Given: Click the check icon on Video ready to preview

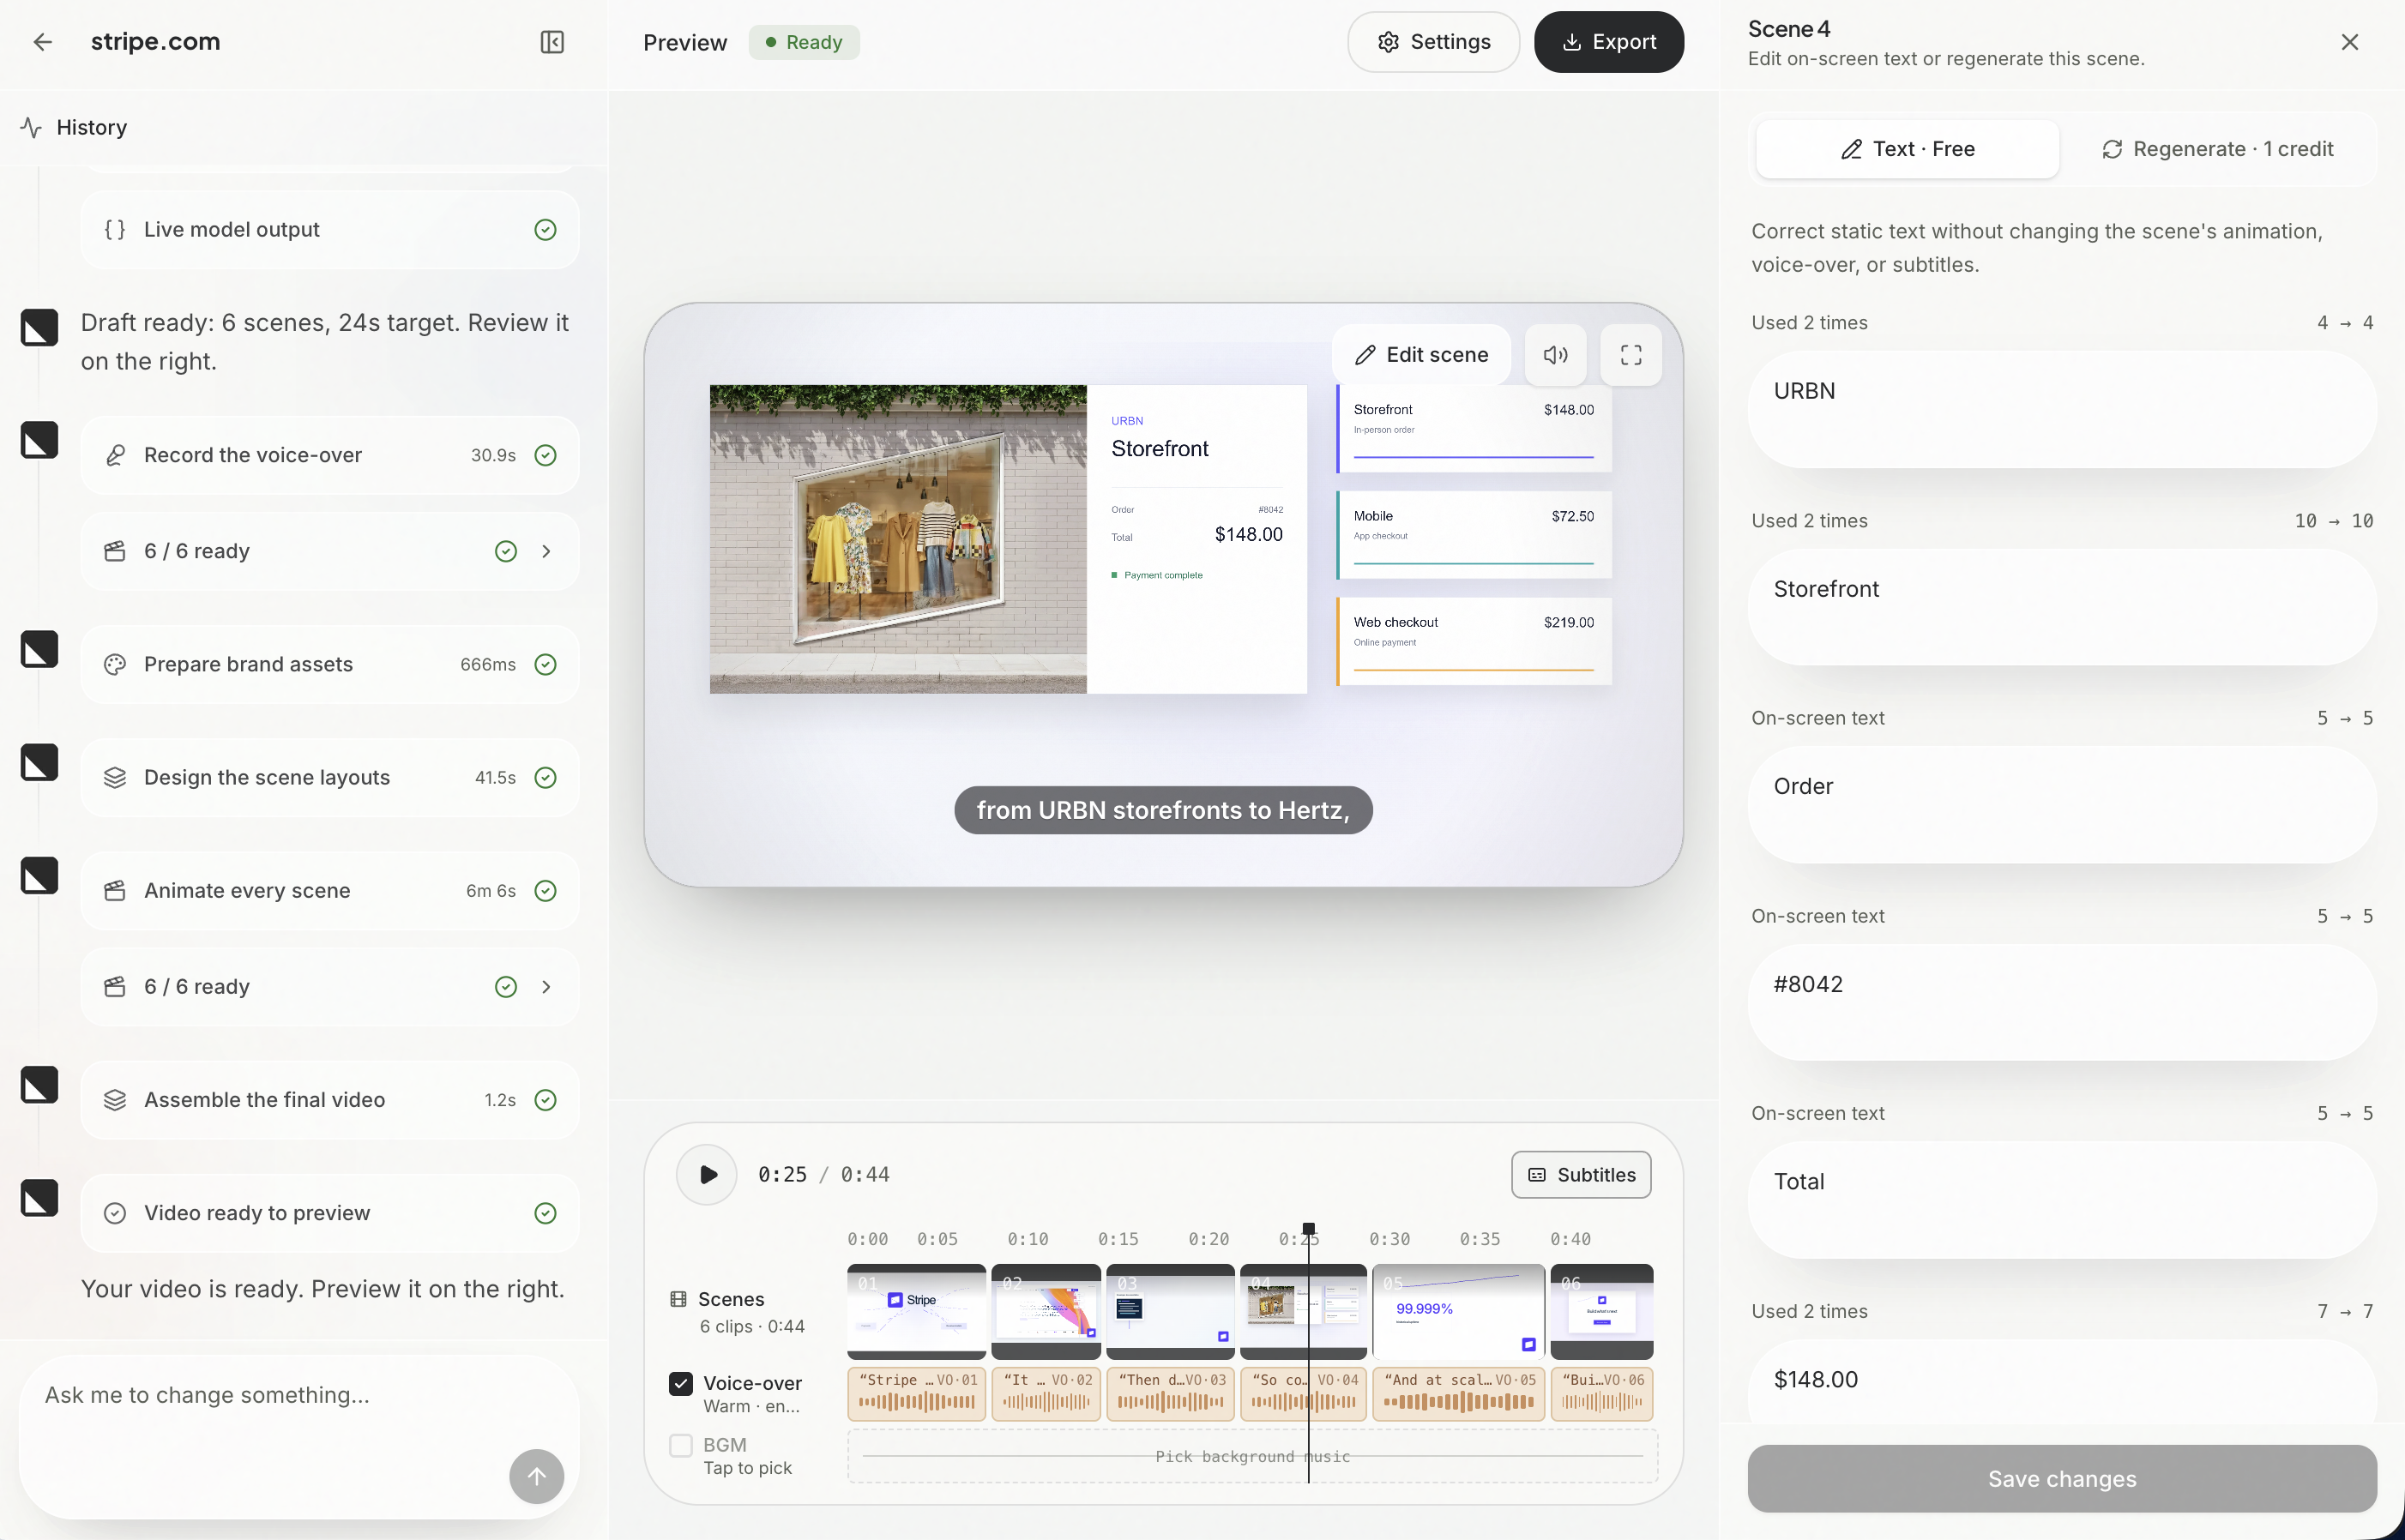Looking at the screenshot, I should coord(115,1213).
